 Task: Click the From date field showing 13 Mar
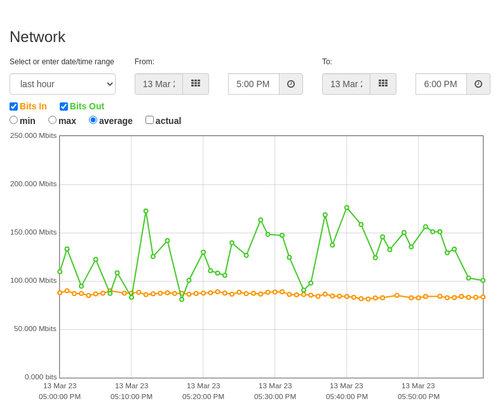[x=159, y=84]
